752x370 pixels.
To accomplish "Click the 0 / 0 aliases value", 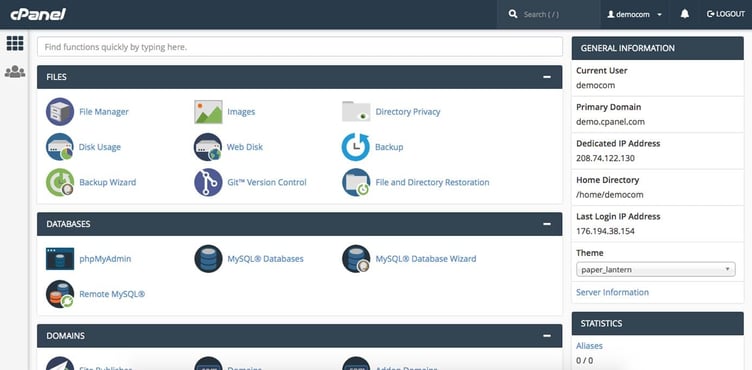I will click(x=584, y=360).
